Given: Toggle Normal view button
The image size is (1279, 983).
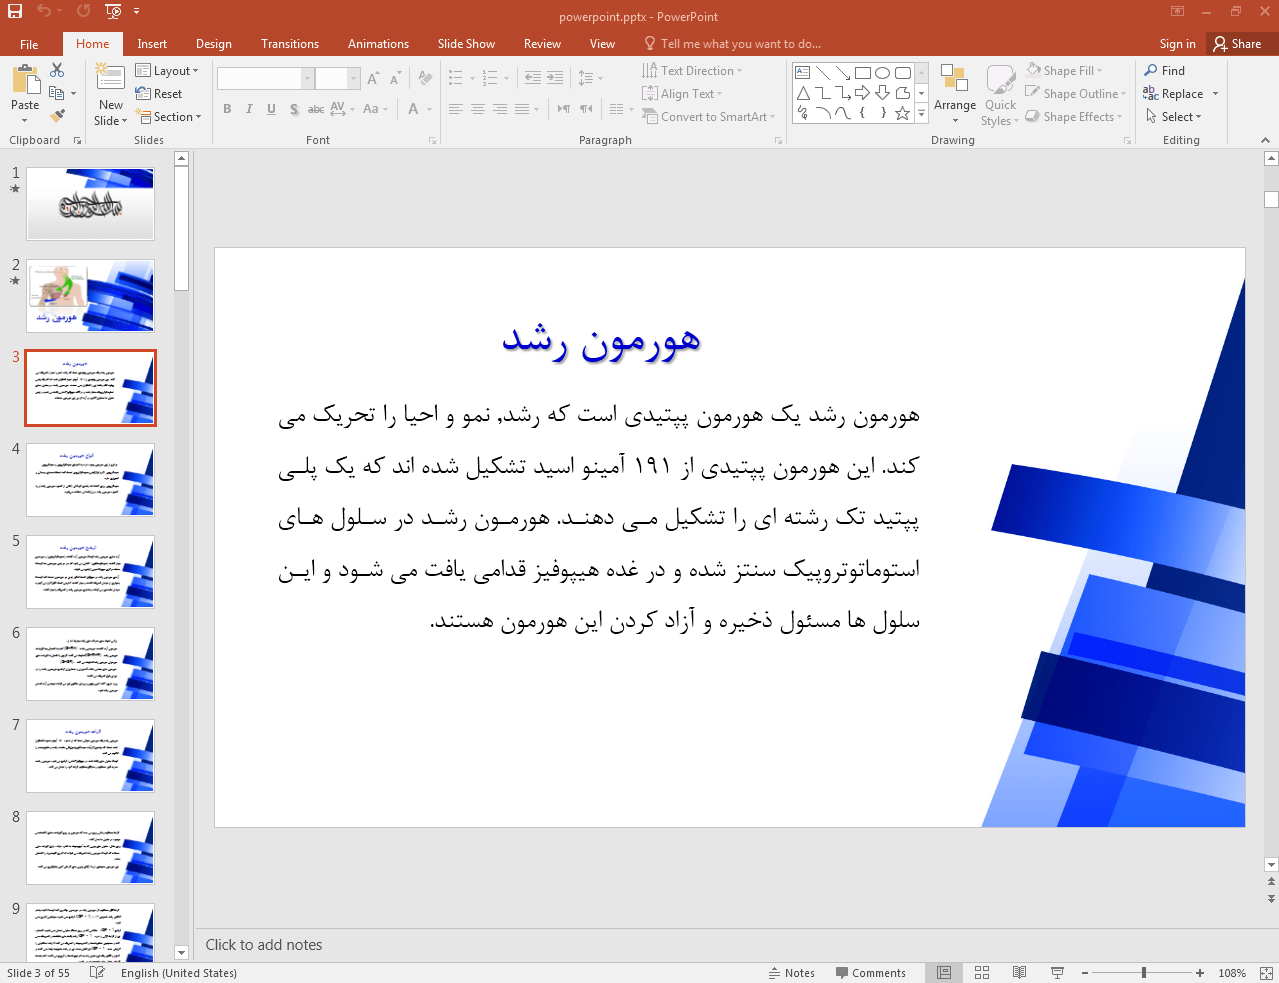Looking at the screenshot, I should pyautogui.click(x=944, y=973).
